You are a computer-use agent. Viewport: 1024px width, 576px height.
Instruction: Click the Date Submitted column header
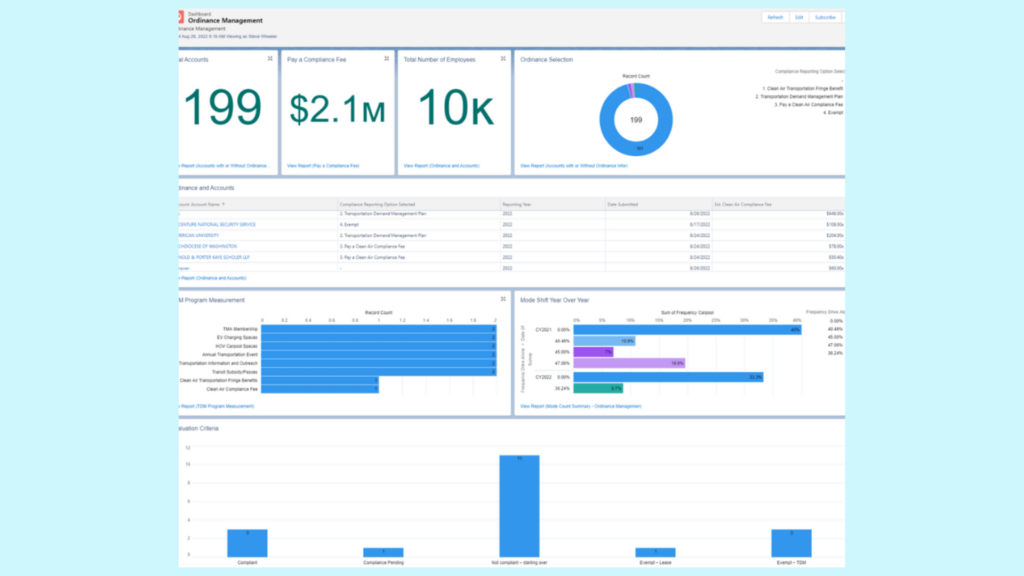coord(625,204)
